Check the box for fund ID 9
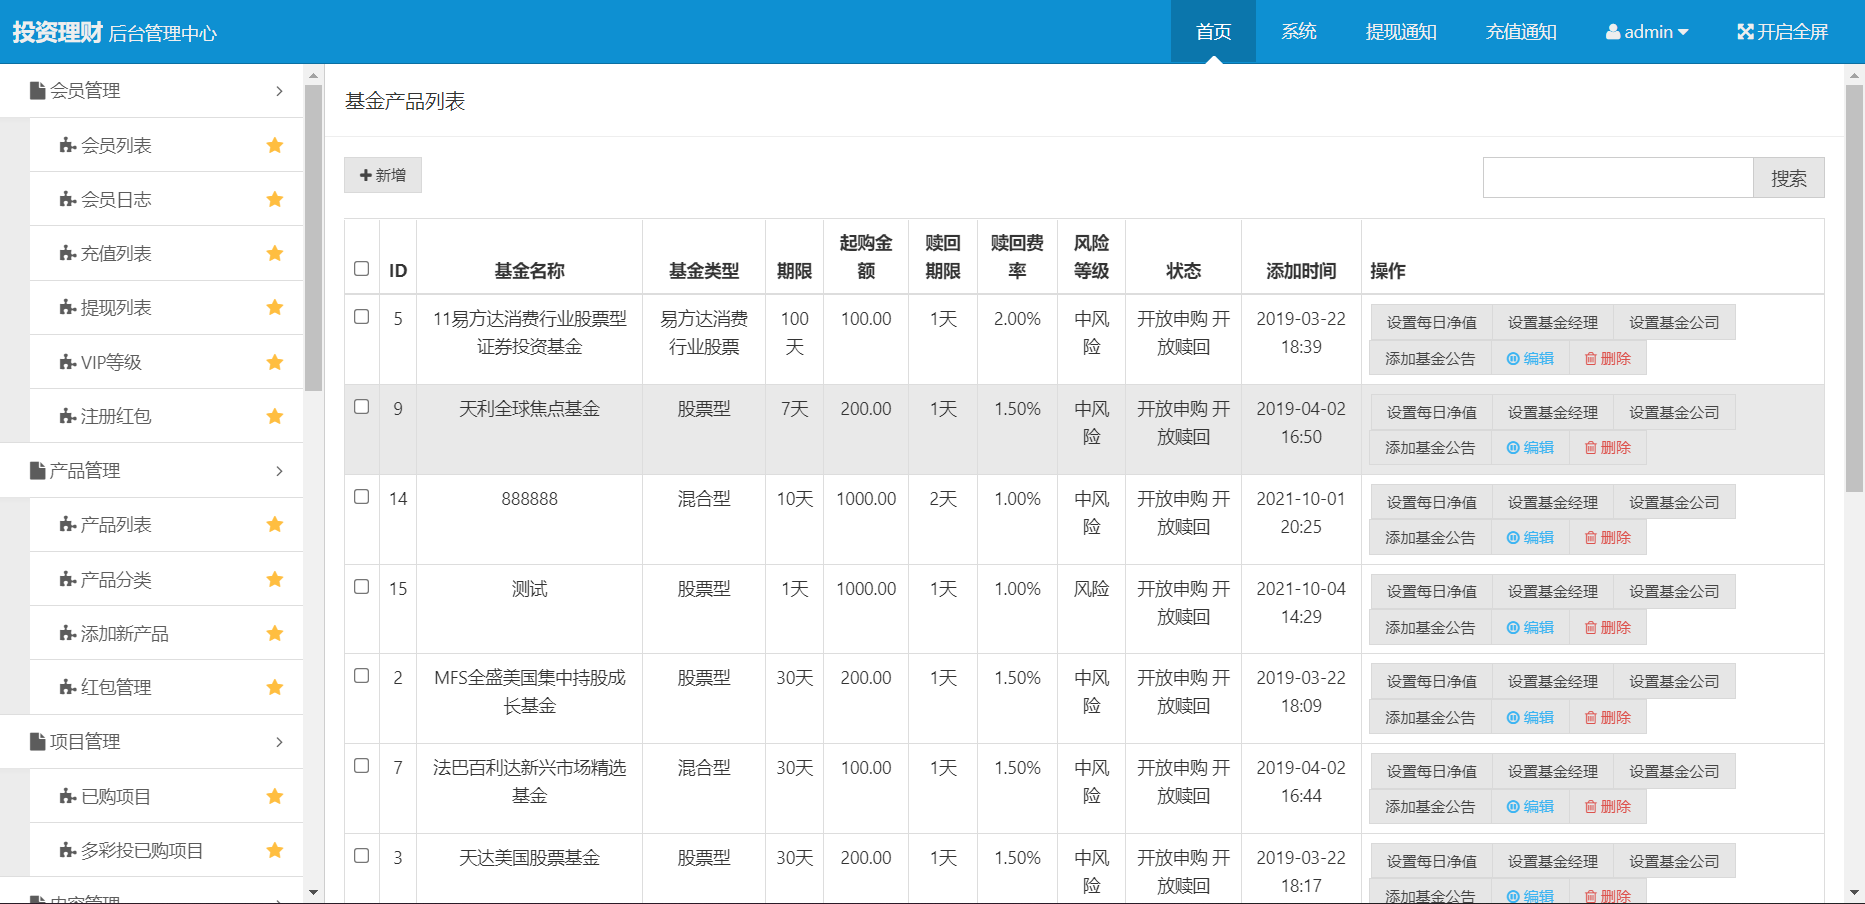Viewport: 1865px width, 904px height. (x=362, y=407)
